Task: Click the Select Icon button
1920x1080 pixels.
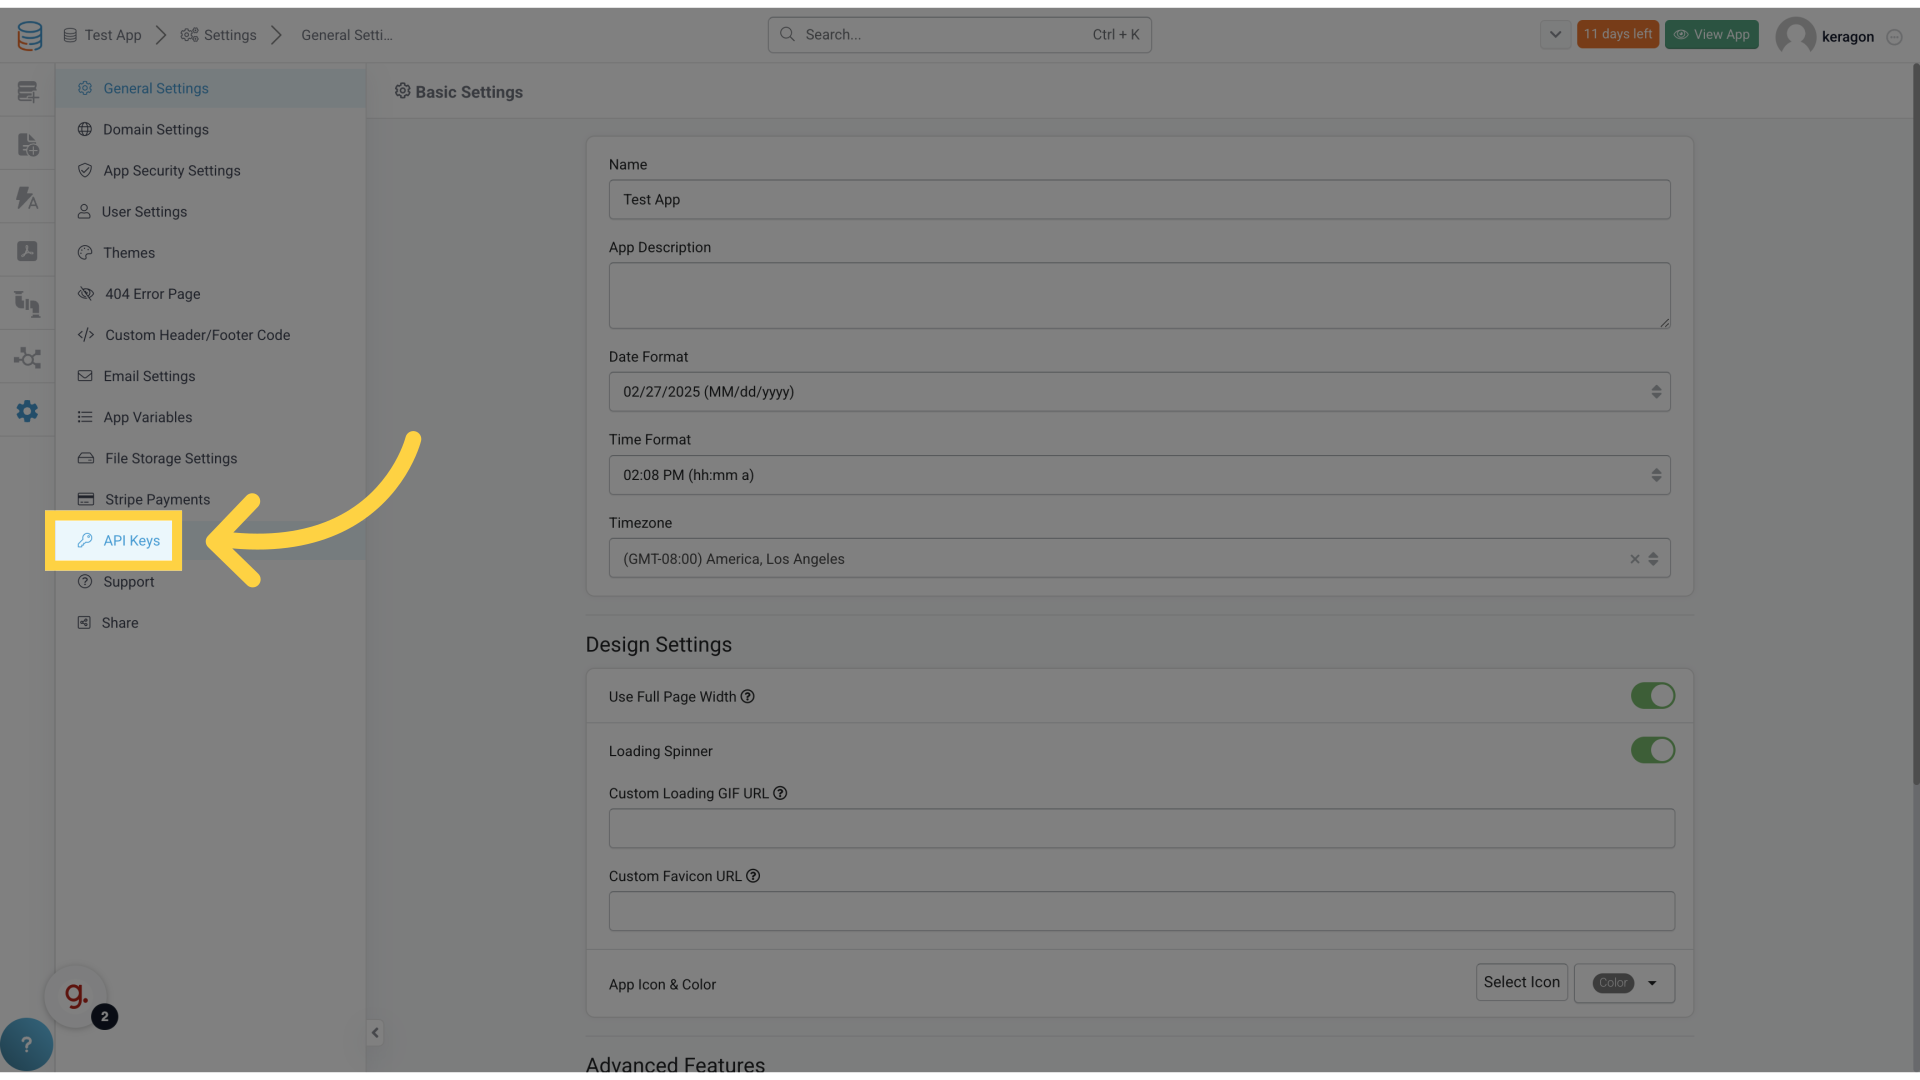Action: click(x=1521, y=982)
